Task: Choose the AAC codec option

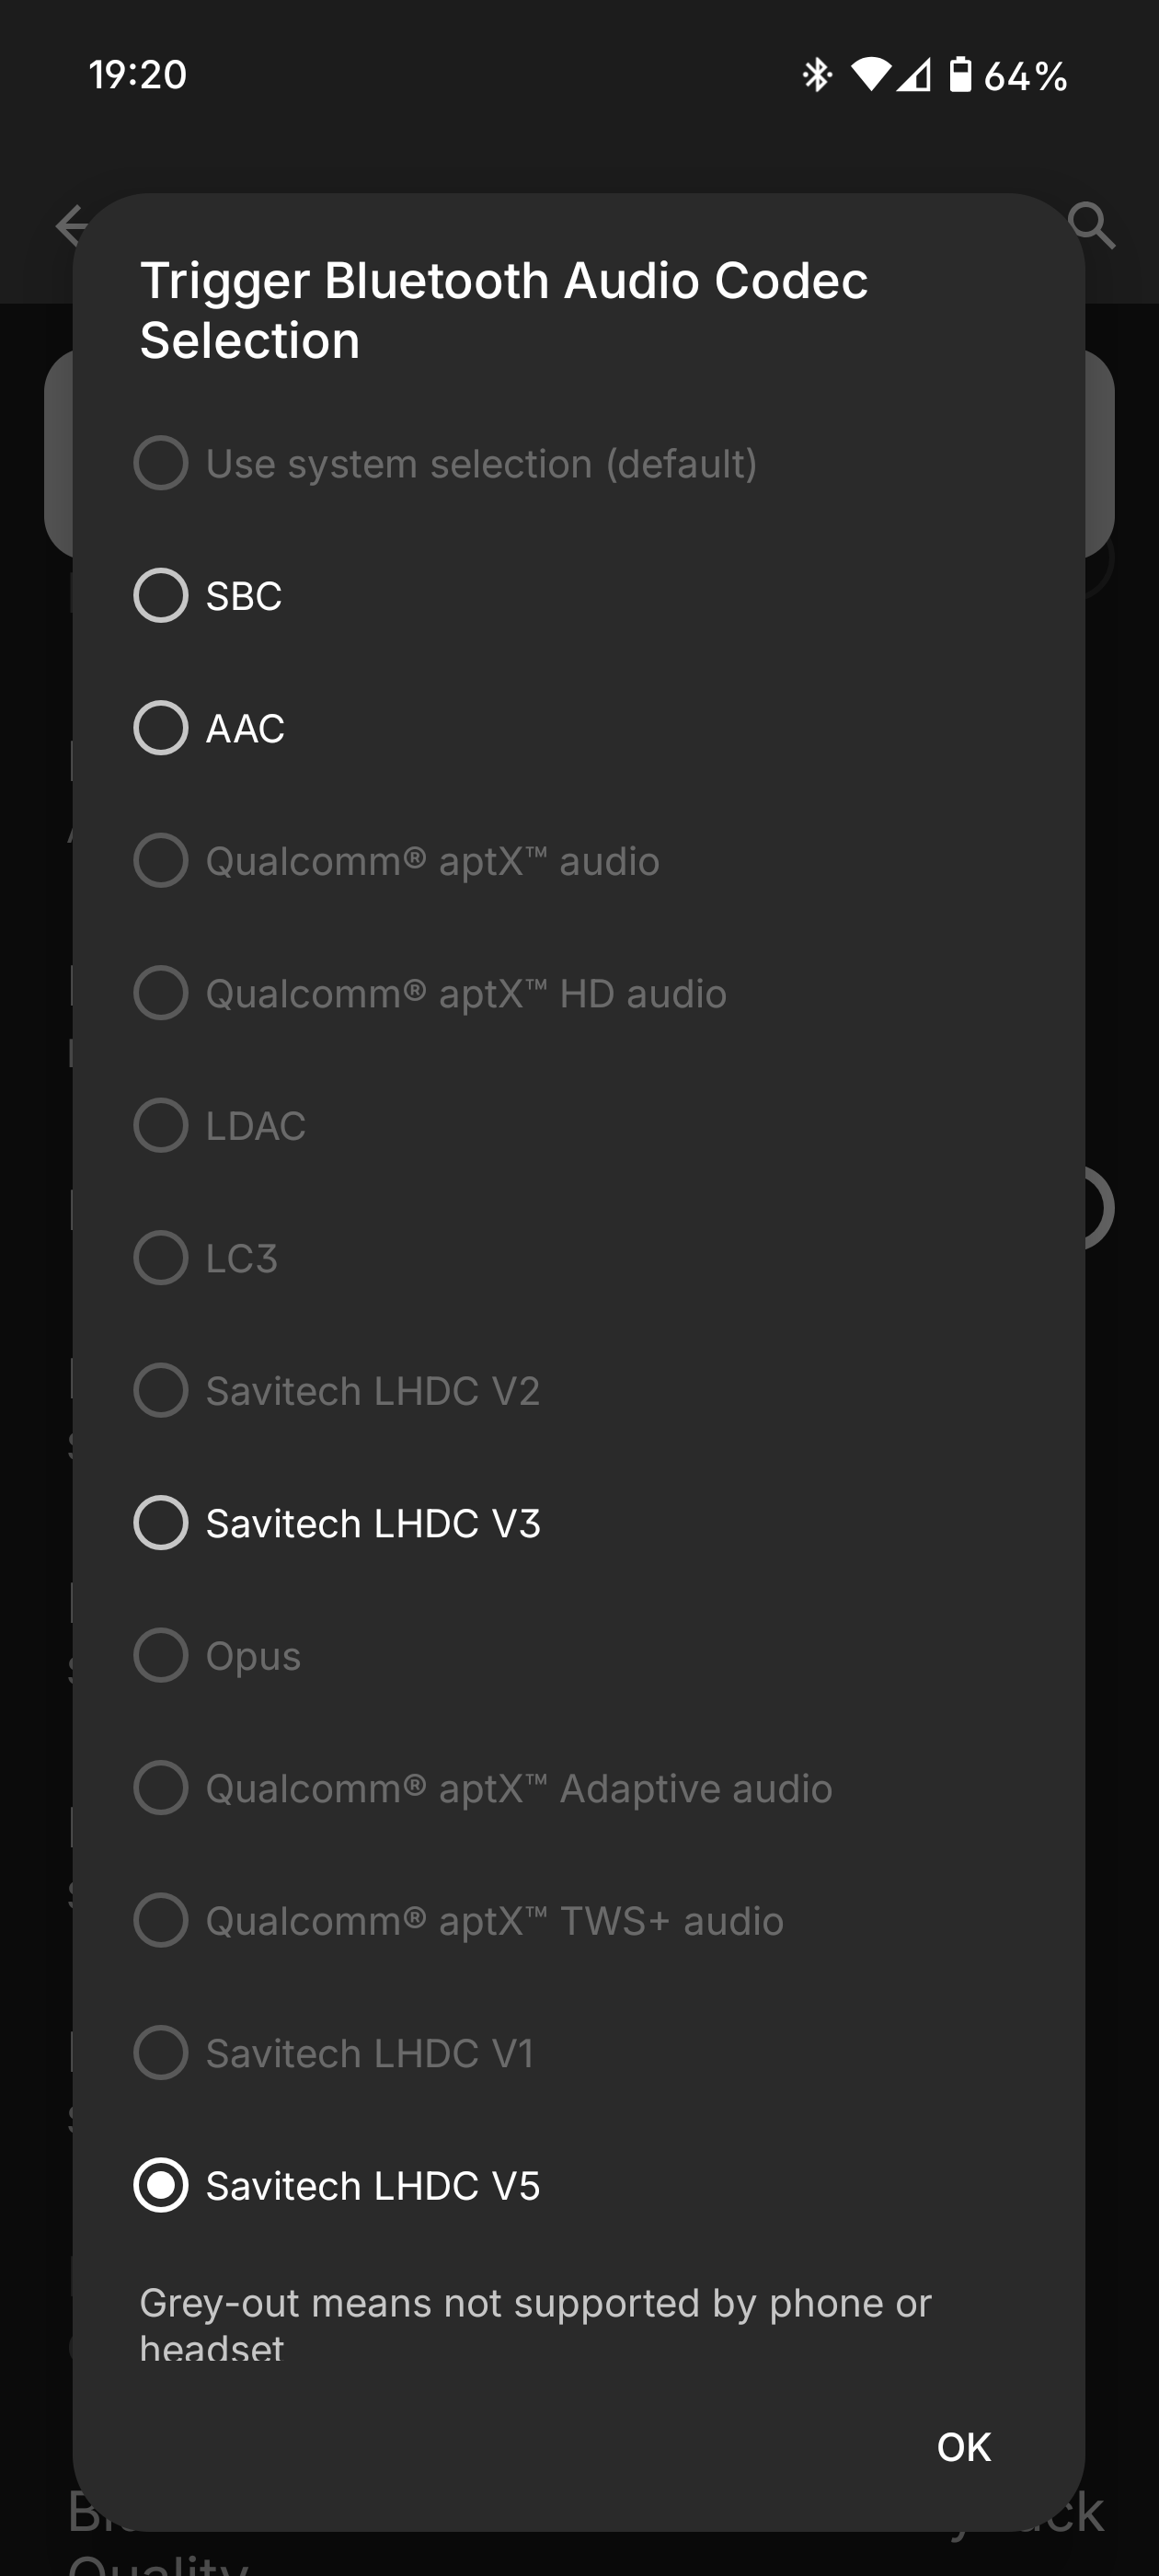Action: point(161,728)
